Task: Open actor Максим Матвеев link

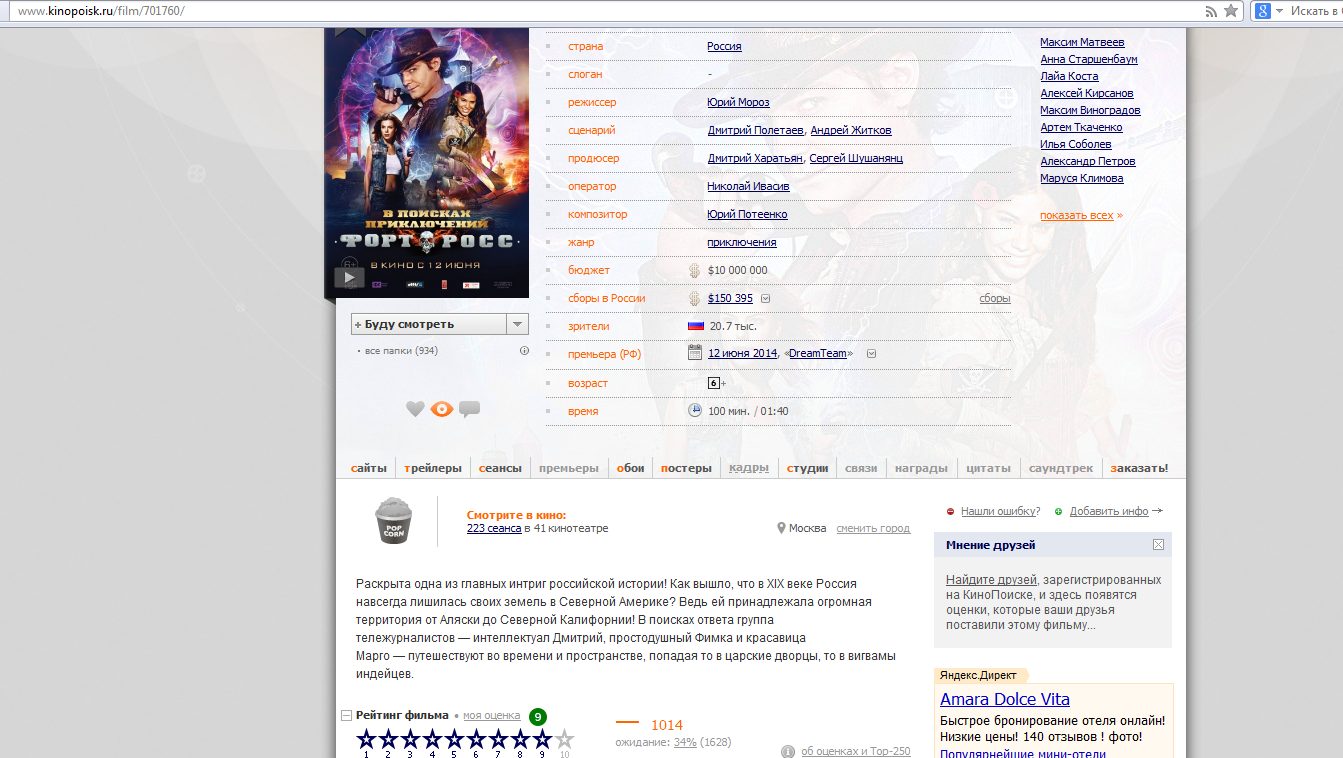Action: pos(1082,42)
